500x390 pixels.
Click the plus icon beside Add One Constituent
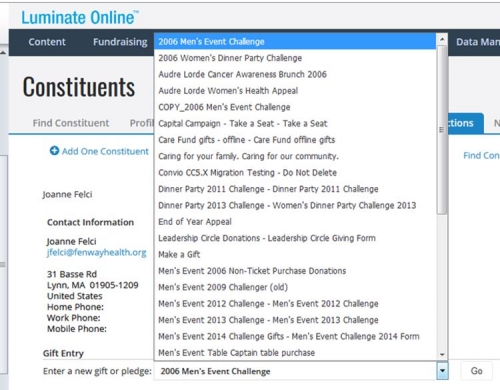click(54, 151)
